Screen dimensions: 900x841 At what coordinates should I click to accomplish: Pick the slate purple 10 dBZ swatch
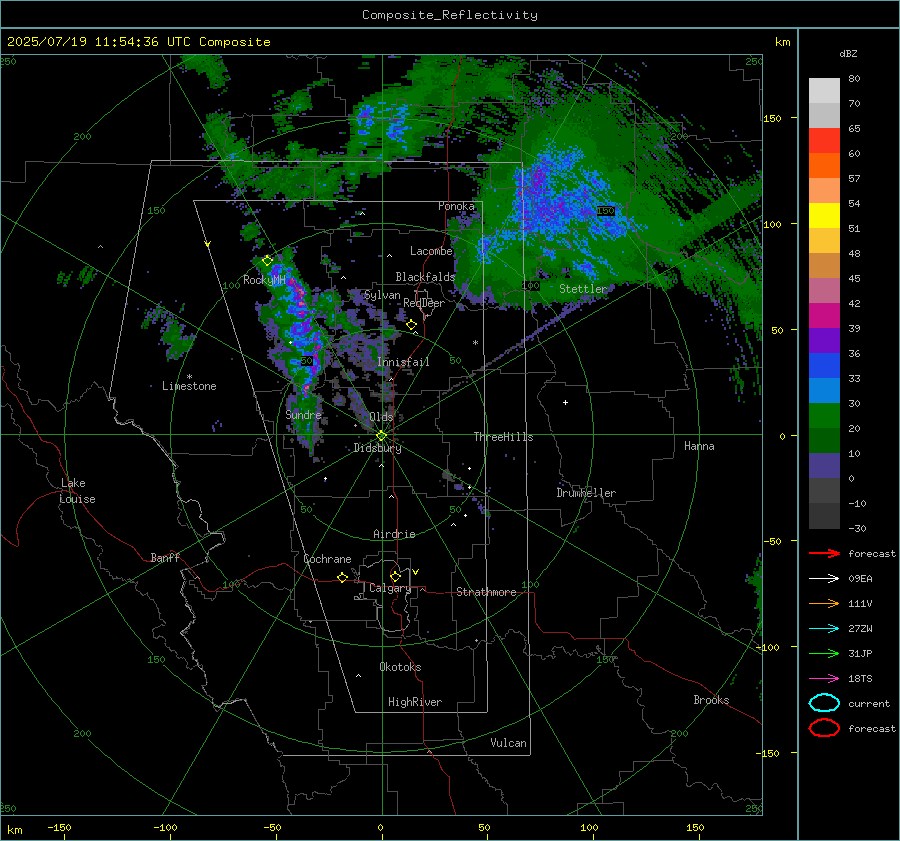point(824,465)
